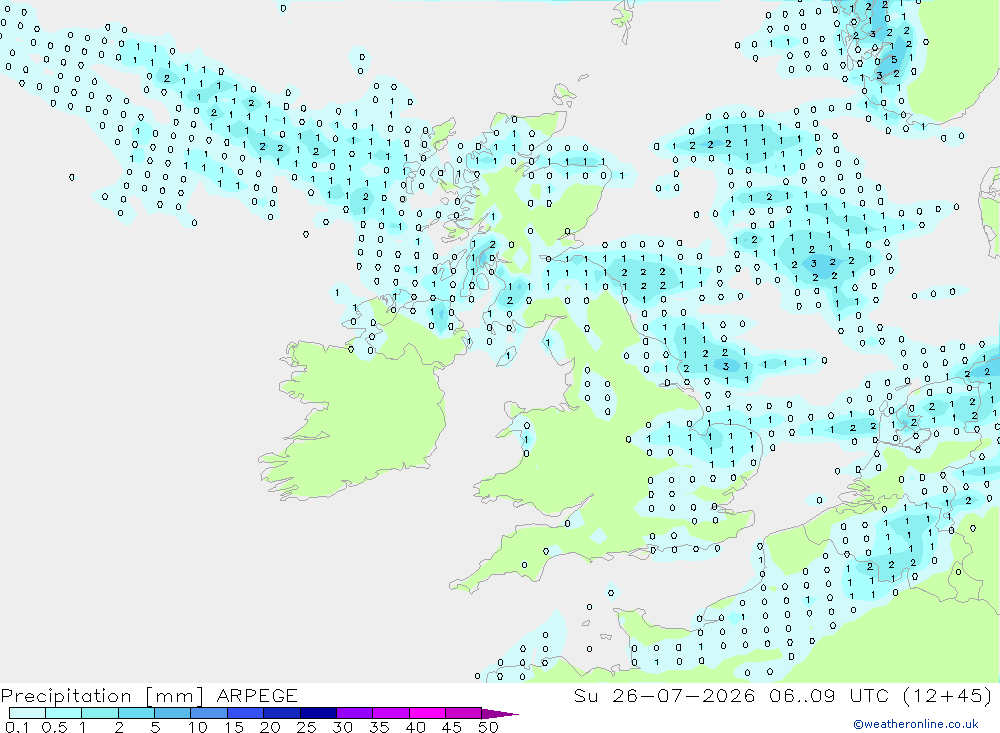The width and height of the screenshot is (1000, 733).
Task: Click the palest swatch between 0.1 and 0.5
Action: (x=27, y=713)
